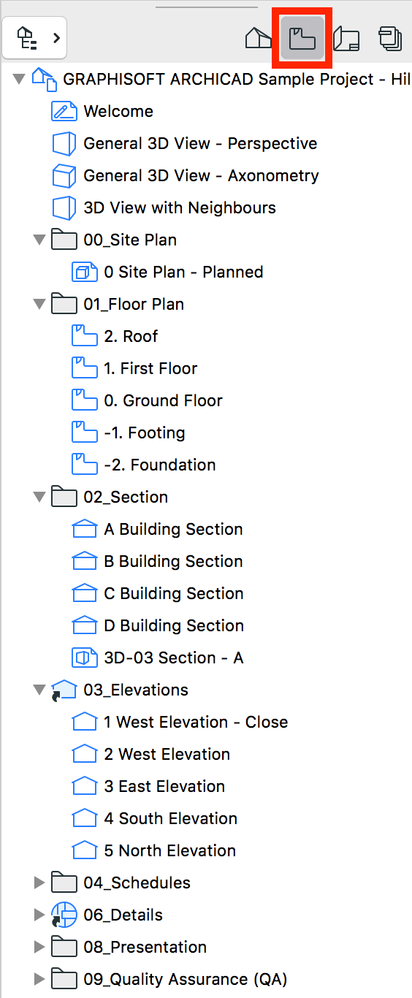
Task: Click the General 3D View - Axonometry icon
Action: [x=64, y=176]
